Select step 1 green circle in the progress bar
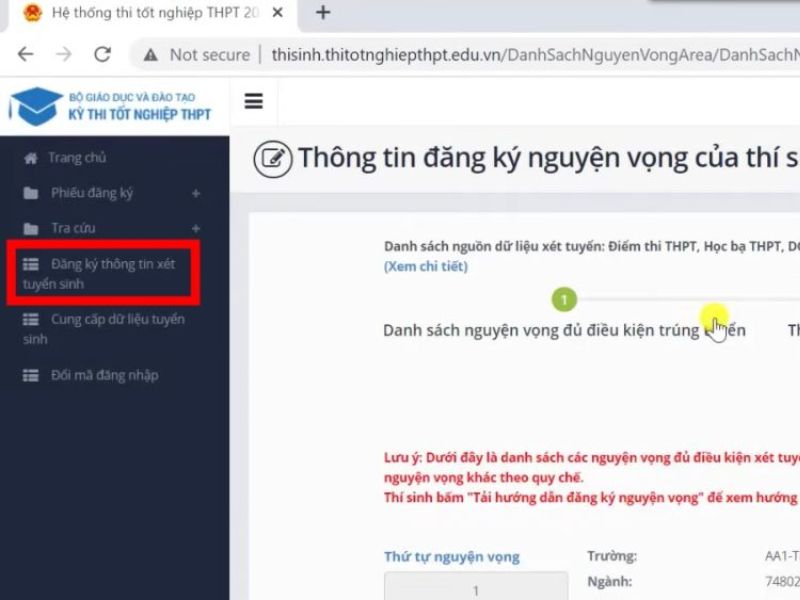The height and width of the screenshot is (600, 800). (564, 299)
